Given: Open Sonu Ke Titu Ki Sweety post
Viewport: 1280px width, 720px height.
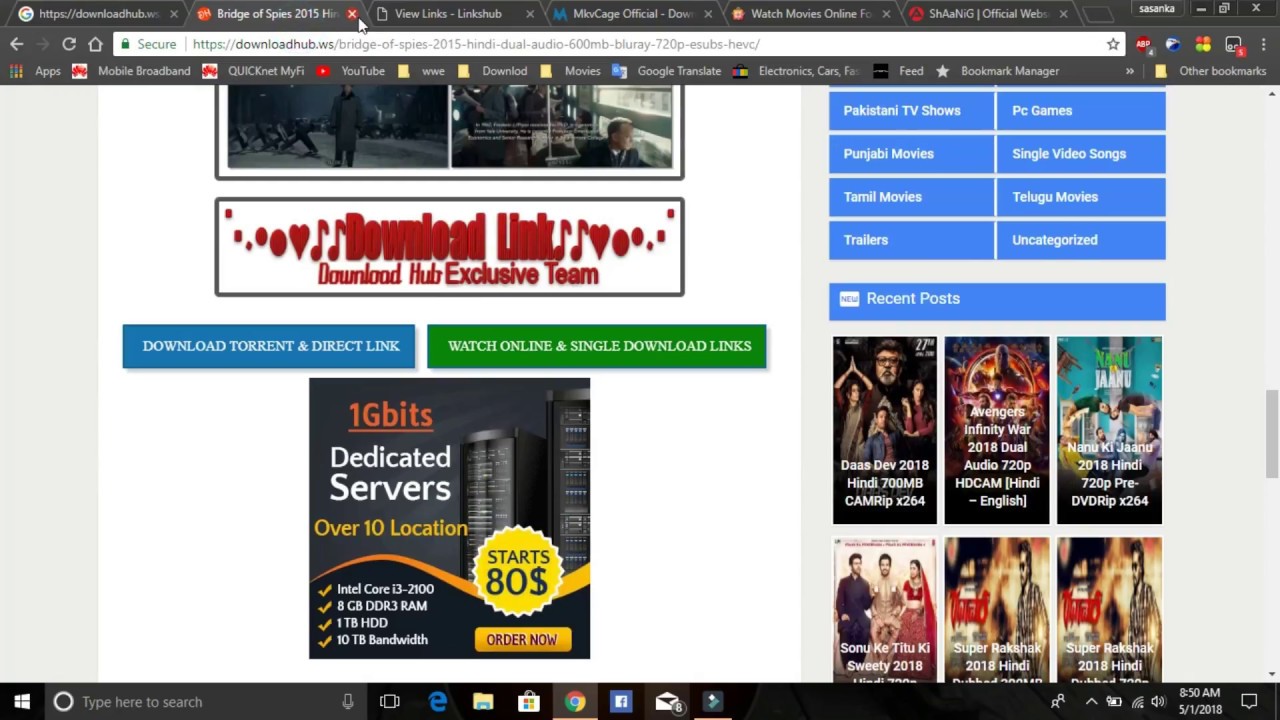Looking at the screenshot, I should (x=885, y=610).
